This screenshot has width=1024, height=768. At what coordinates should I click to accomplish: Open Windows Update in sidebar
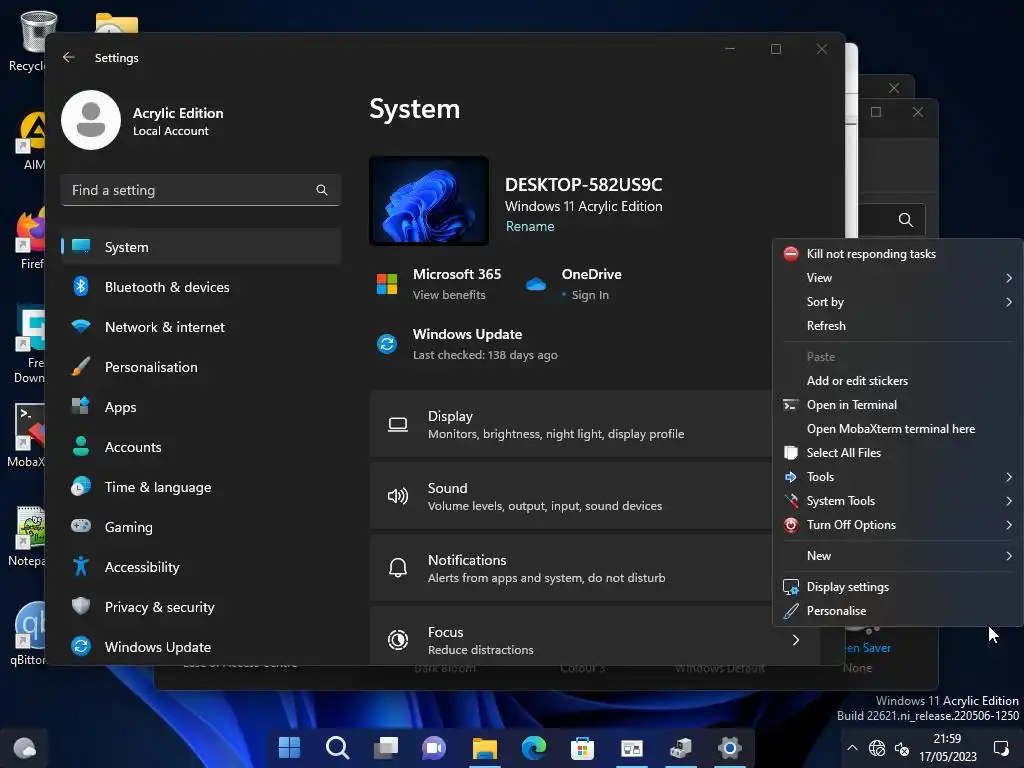click(x=201, y=647)
